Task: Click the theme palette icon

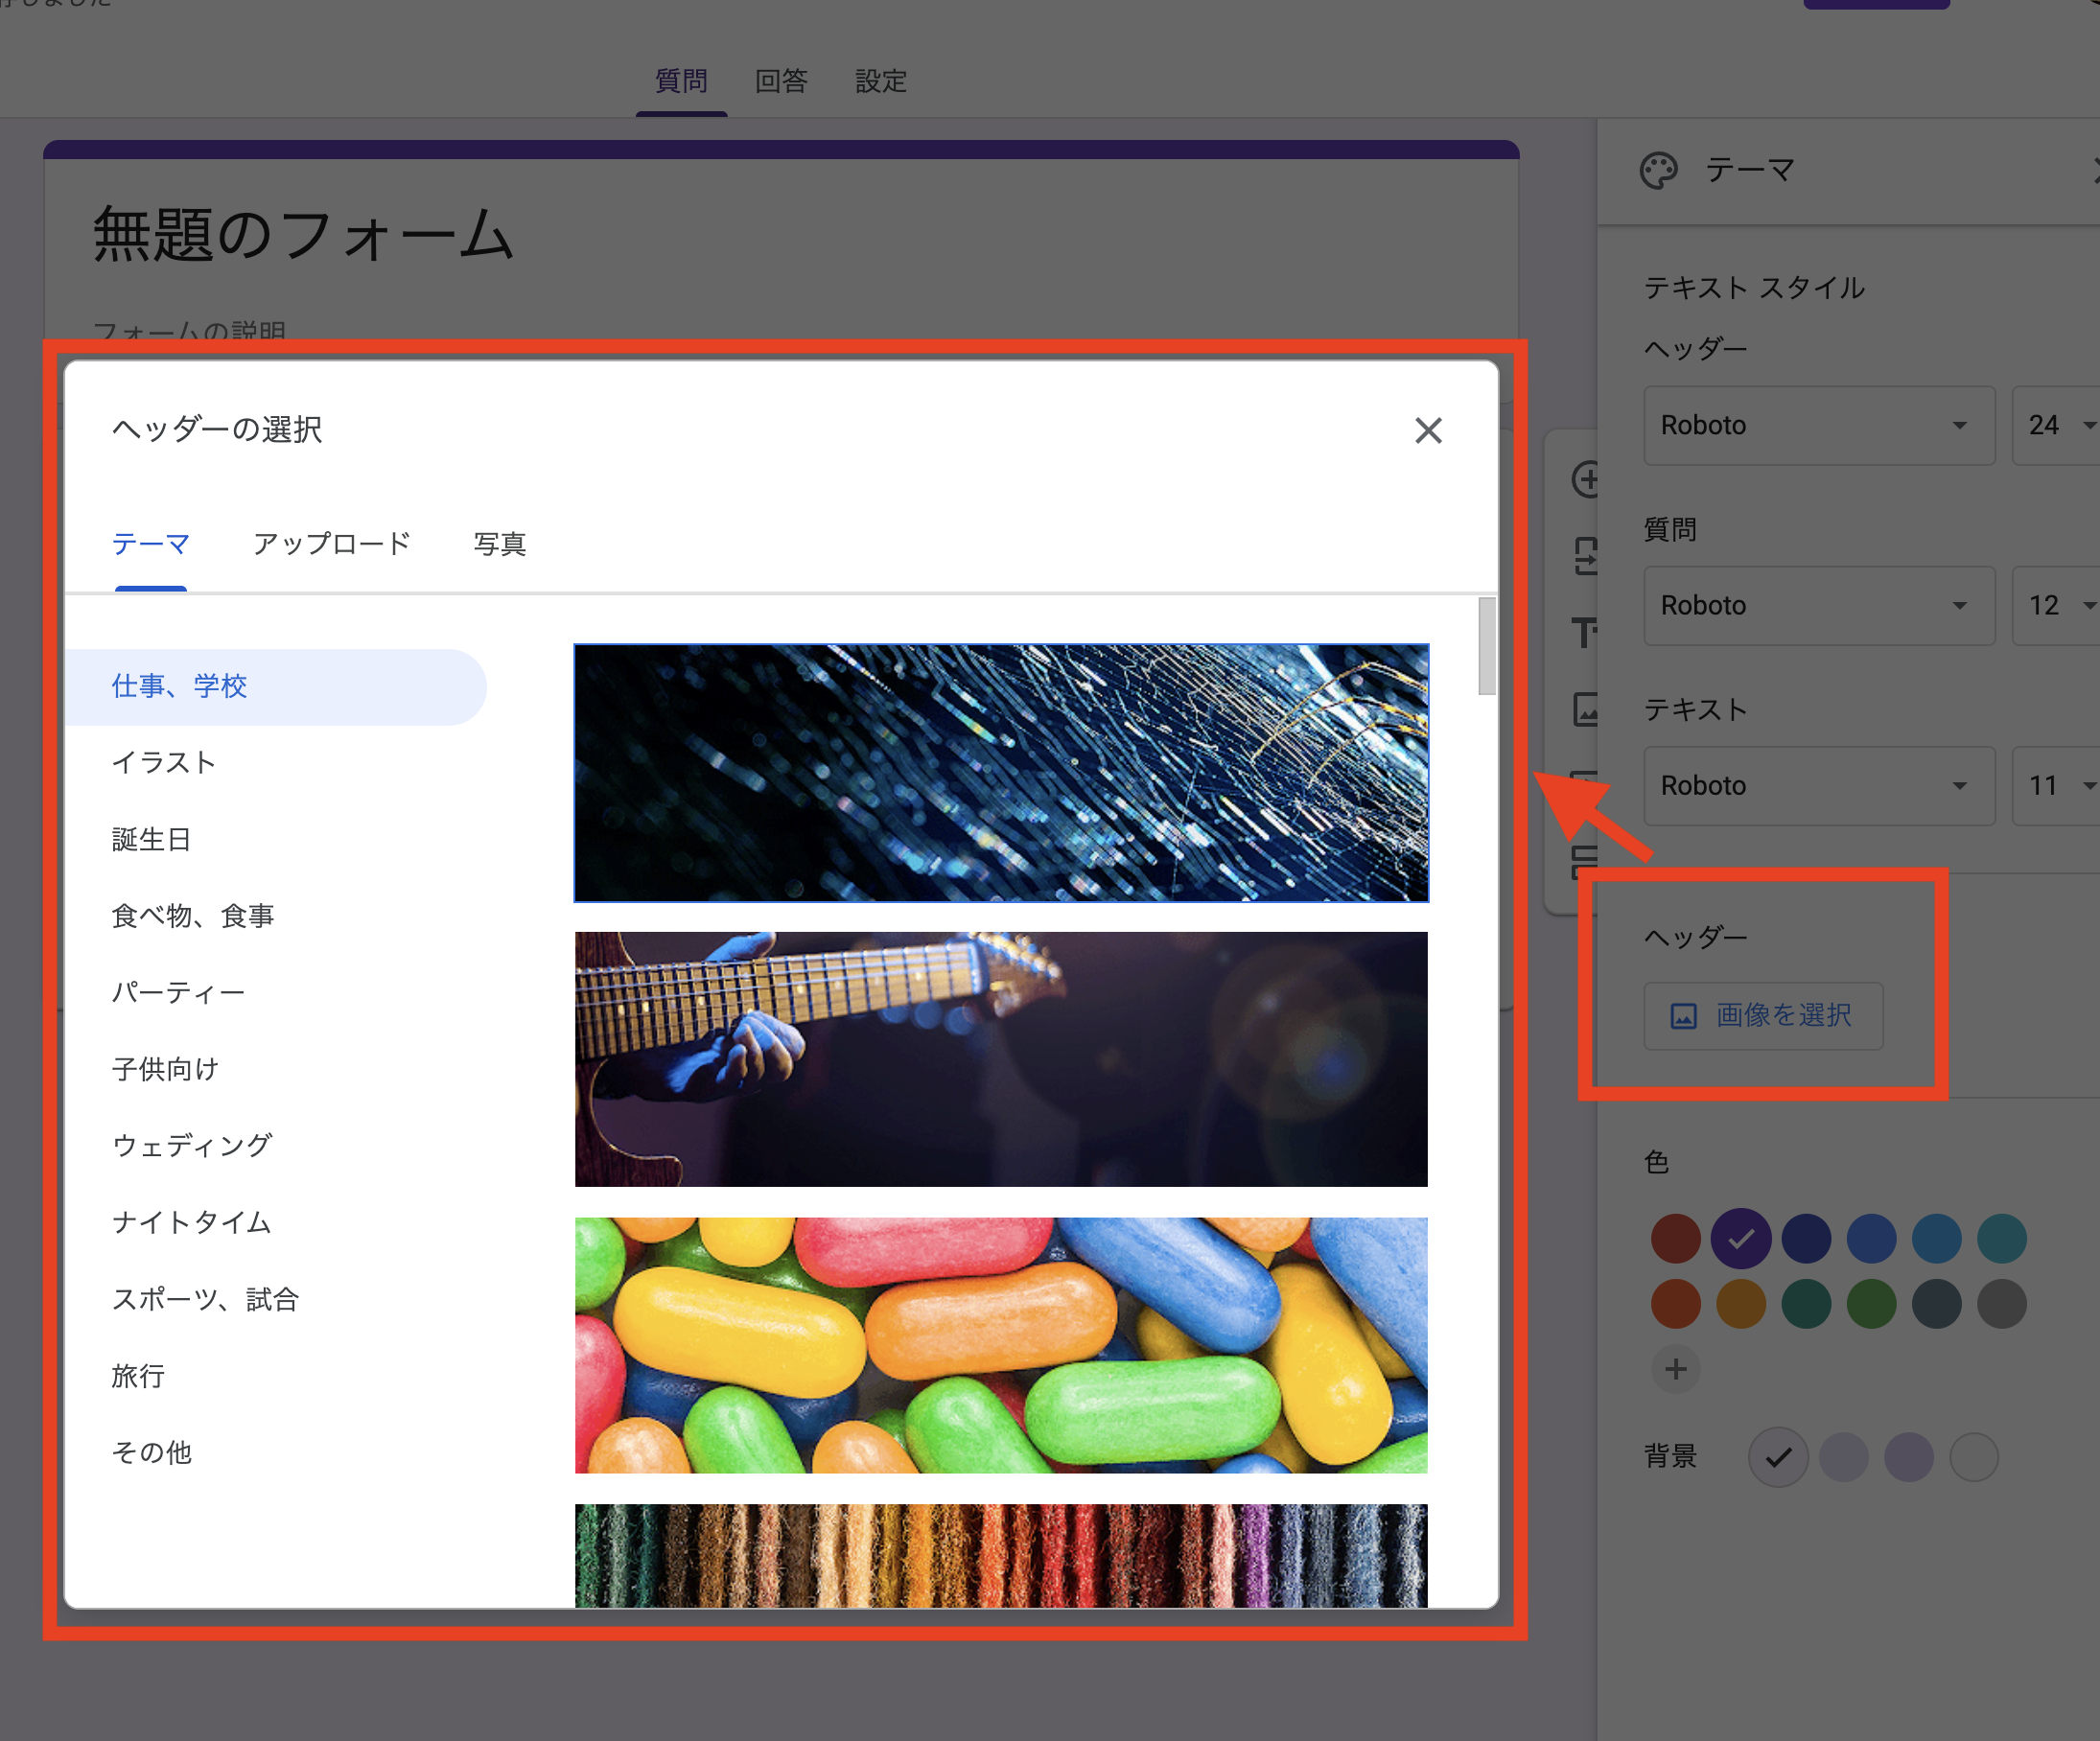Action: point(1658,170)
